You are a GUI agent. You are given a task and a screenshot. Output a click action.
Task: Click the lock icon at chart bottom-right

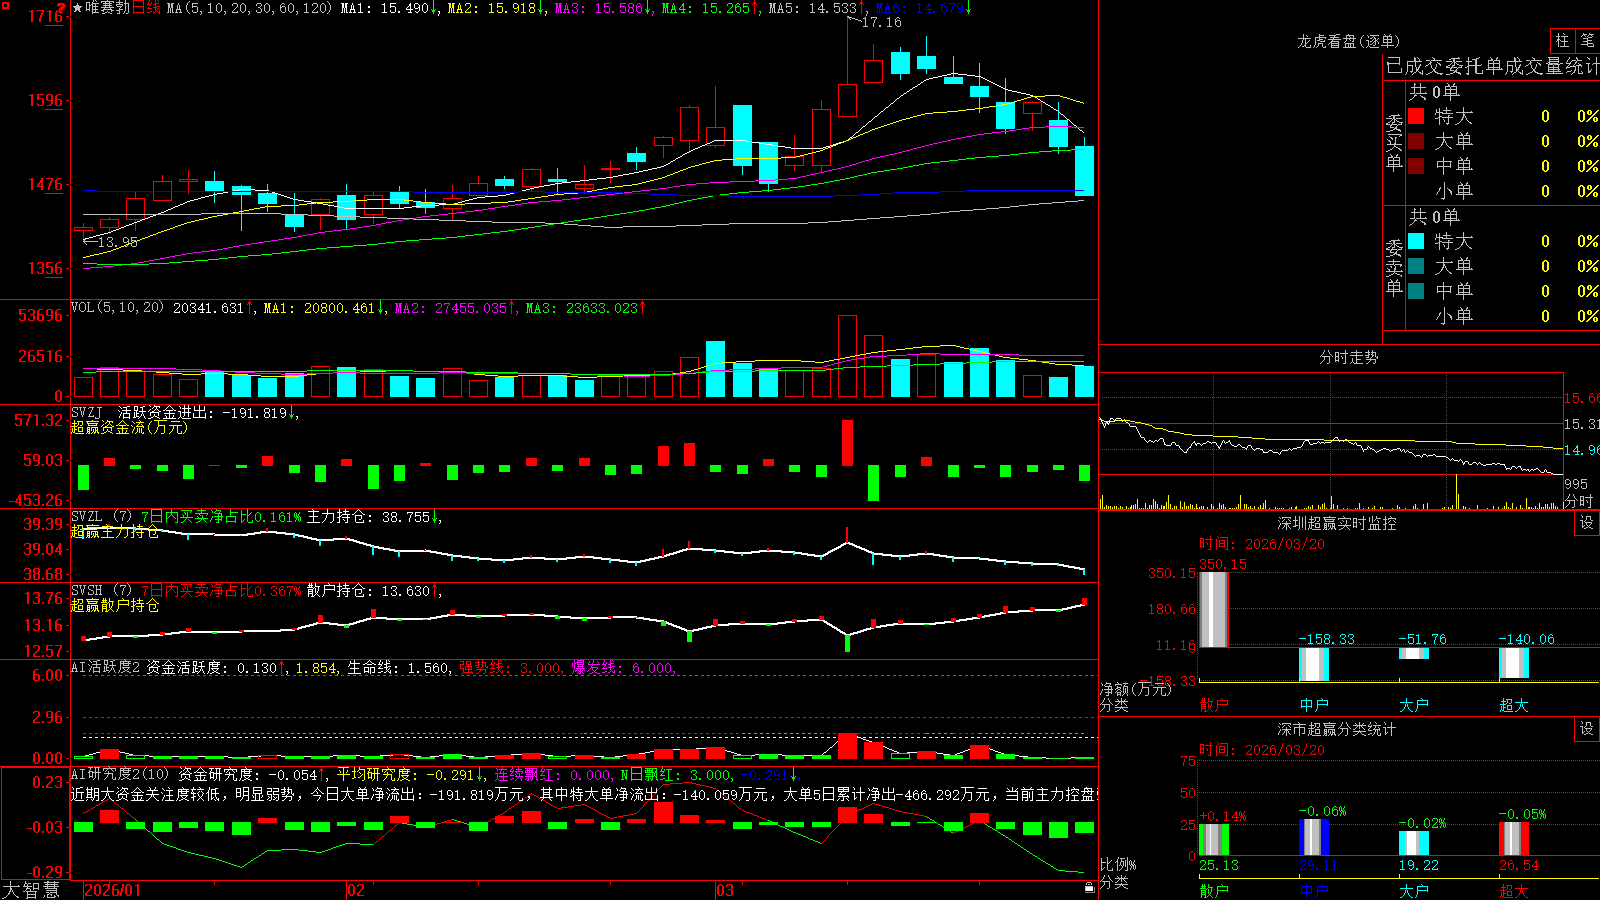tap(1089, 887)
